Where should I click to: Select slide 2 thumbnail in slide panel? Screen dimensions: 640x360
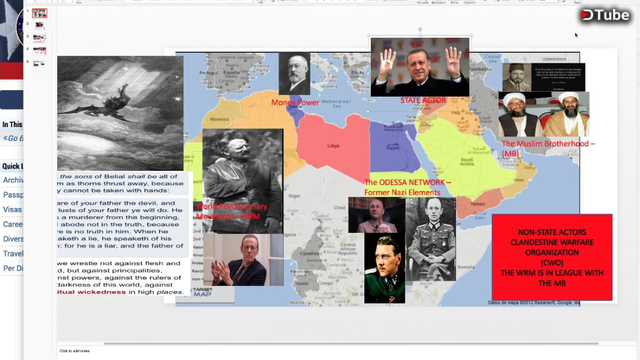pyautogui.click(x=40, y=25)
